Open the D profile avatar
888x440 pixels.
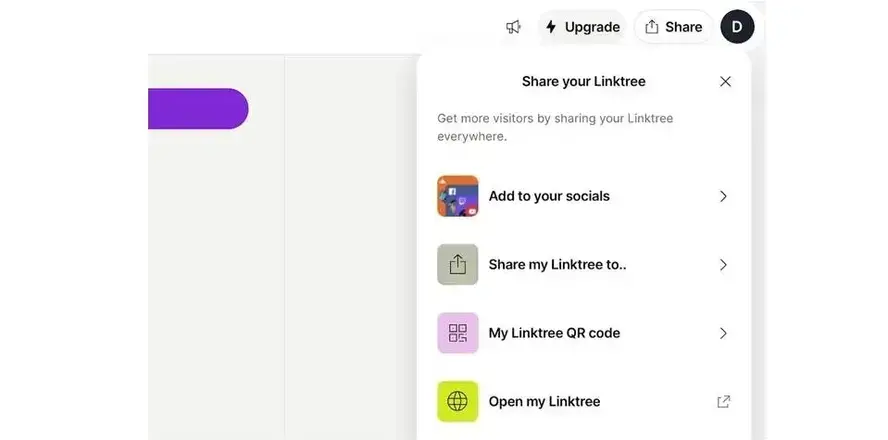(x=737, y=27)
